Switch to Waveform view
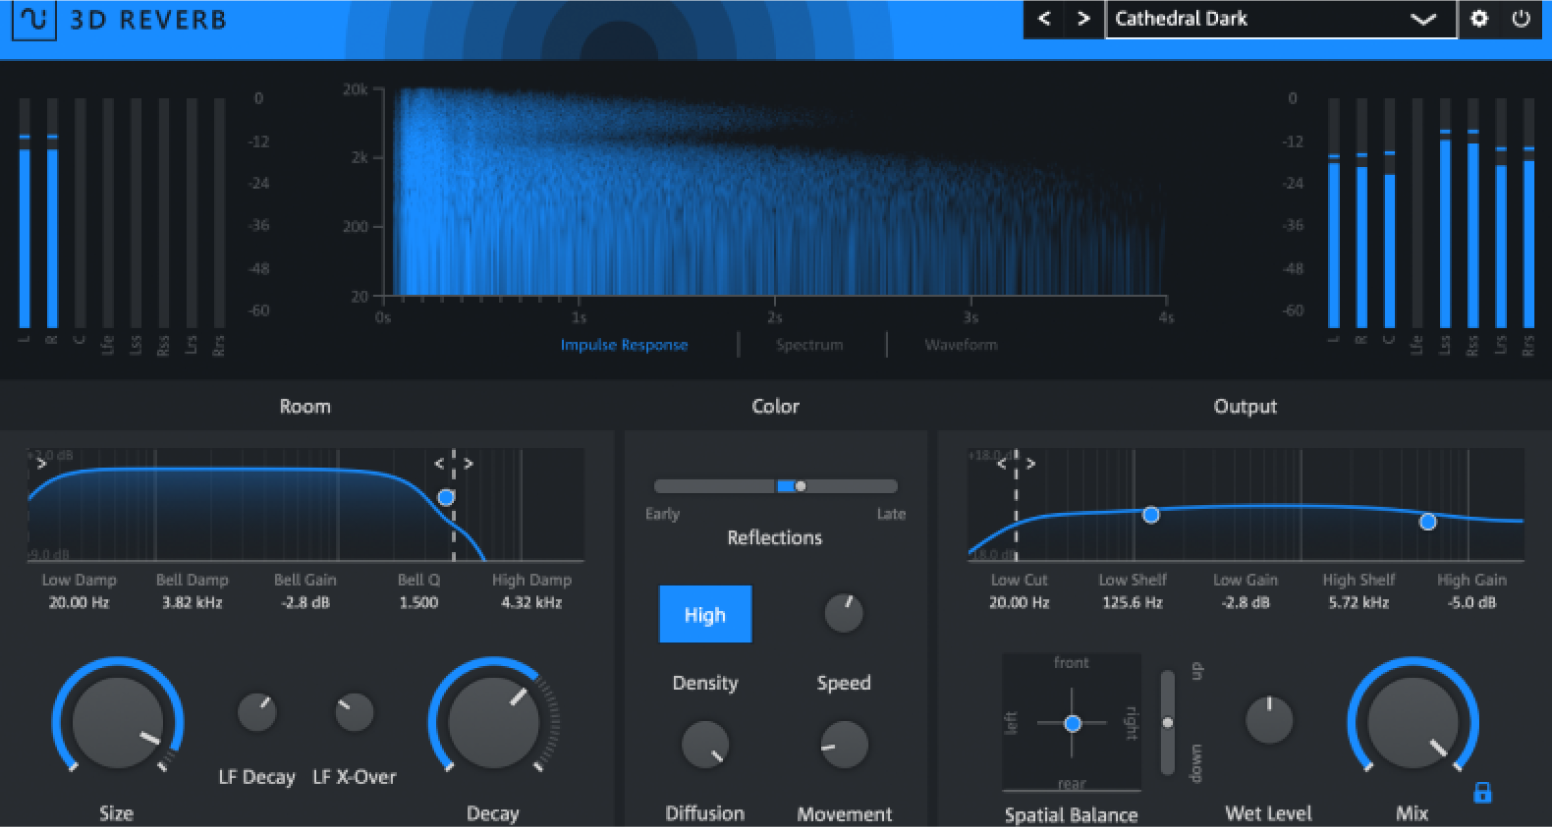This screenshot has height=827, width=1552. click(x=960, y=345)
